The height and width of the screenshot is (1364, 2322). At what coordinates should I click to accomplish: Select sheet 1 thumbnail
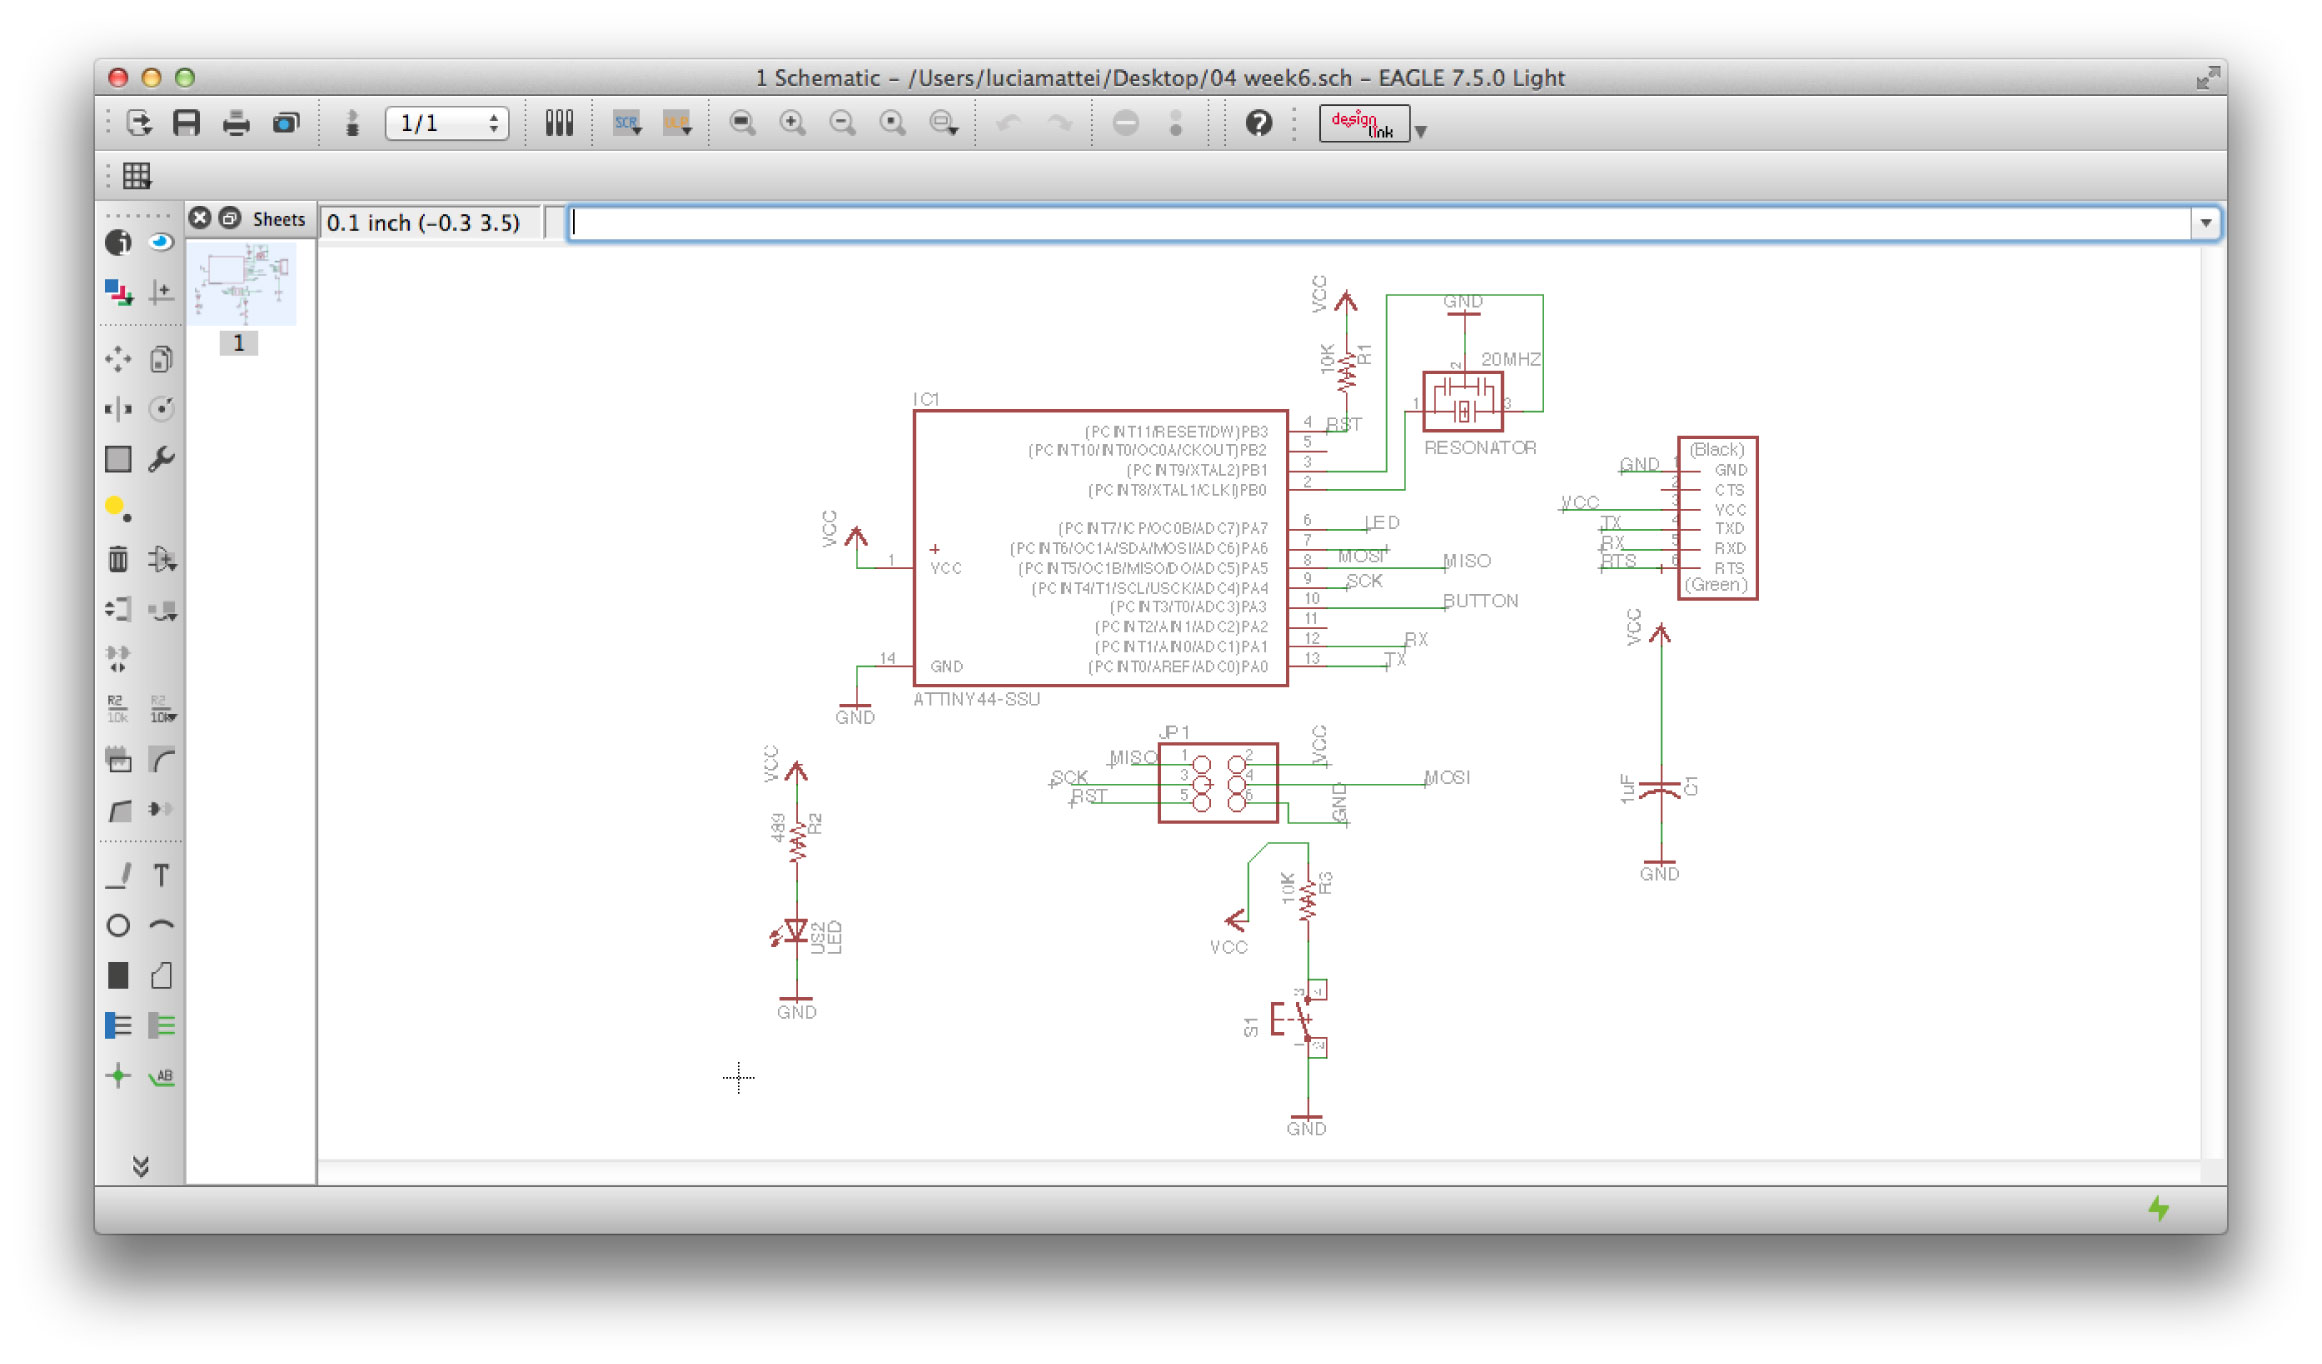(x=241, y=285)
